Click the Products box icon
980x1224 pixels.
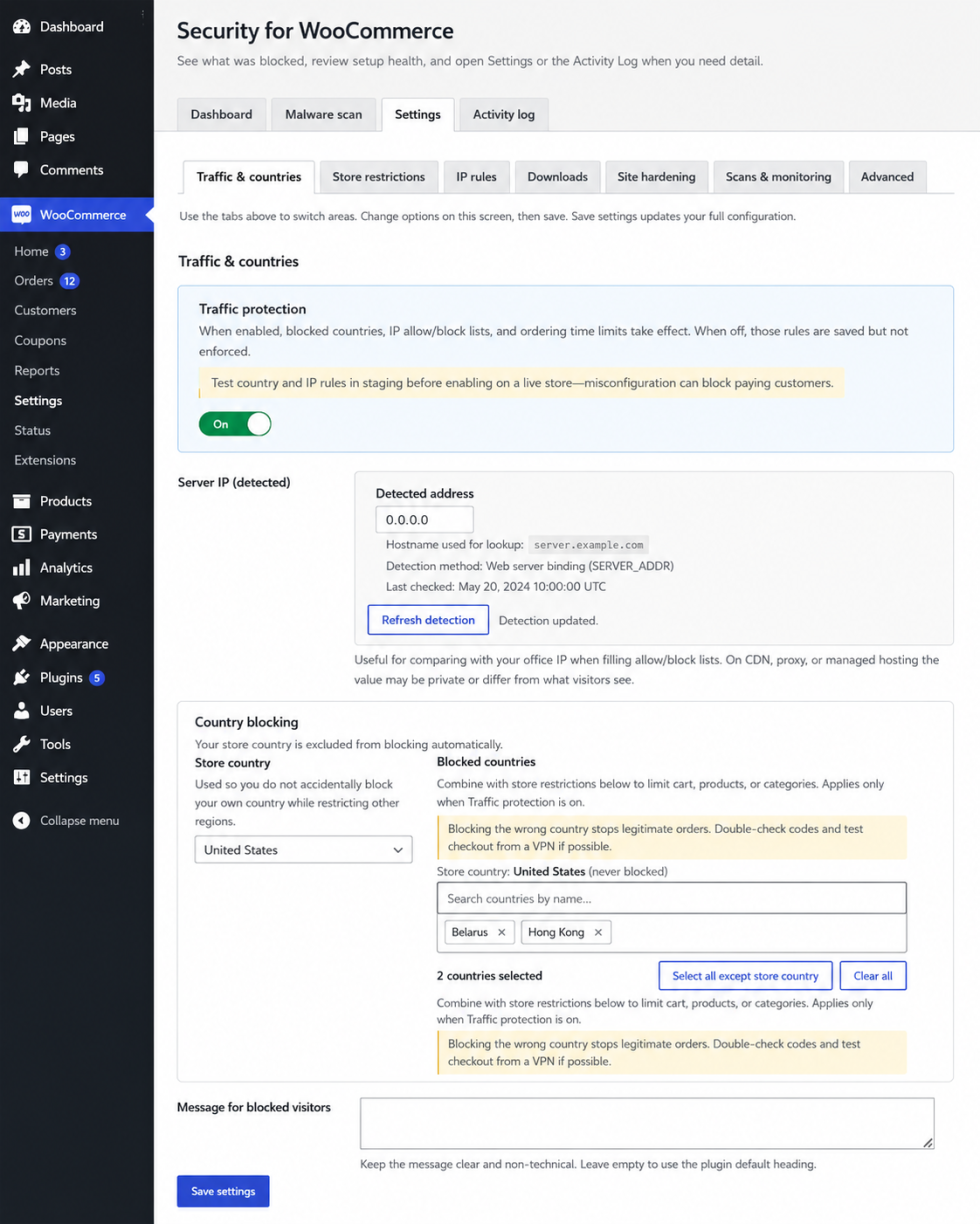click(x=21, y=501)
